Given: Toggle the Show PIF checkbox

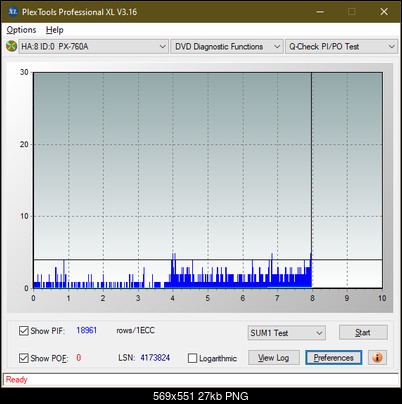Looking at the screenshot, I should [x=24, y=331].
